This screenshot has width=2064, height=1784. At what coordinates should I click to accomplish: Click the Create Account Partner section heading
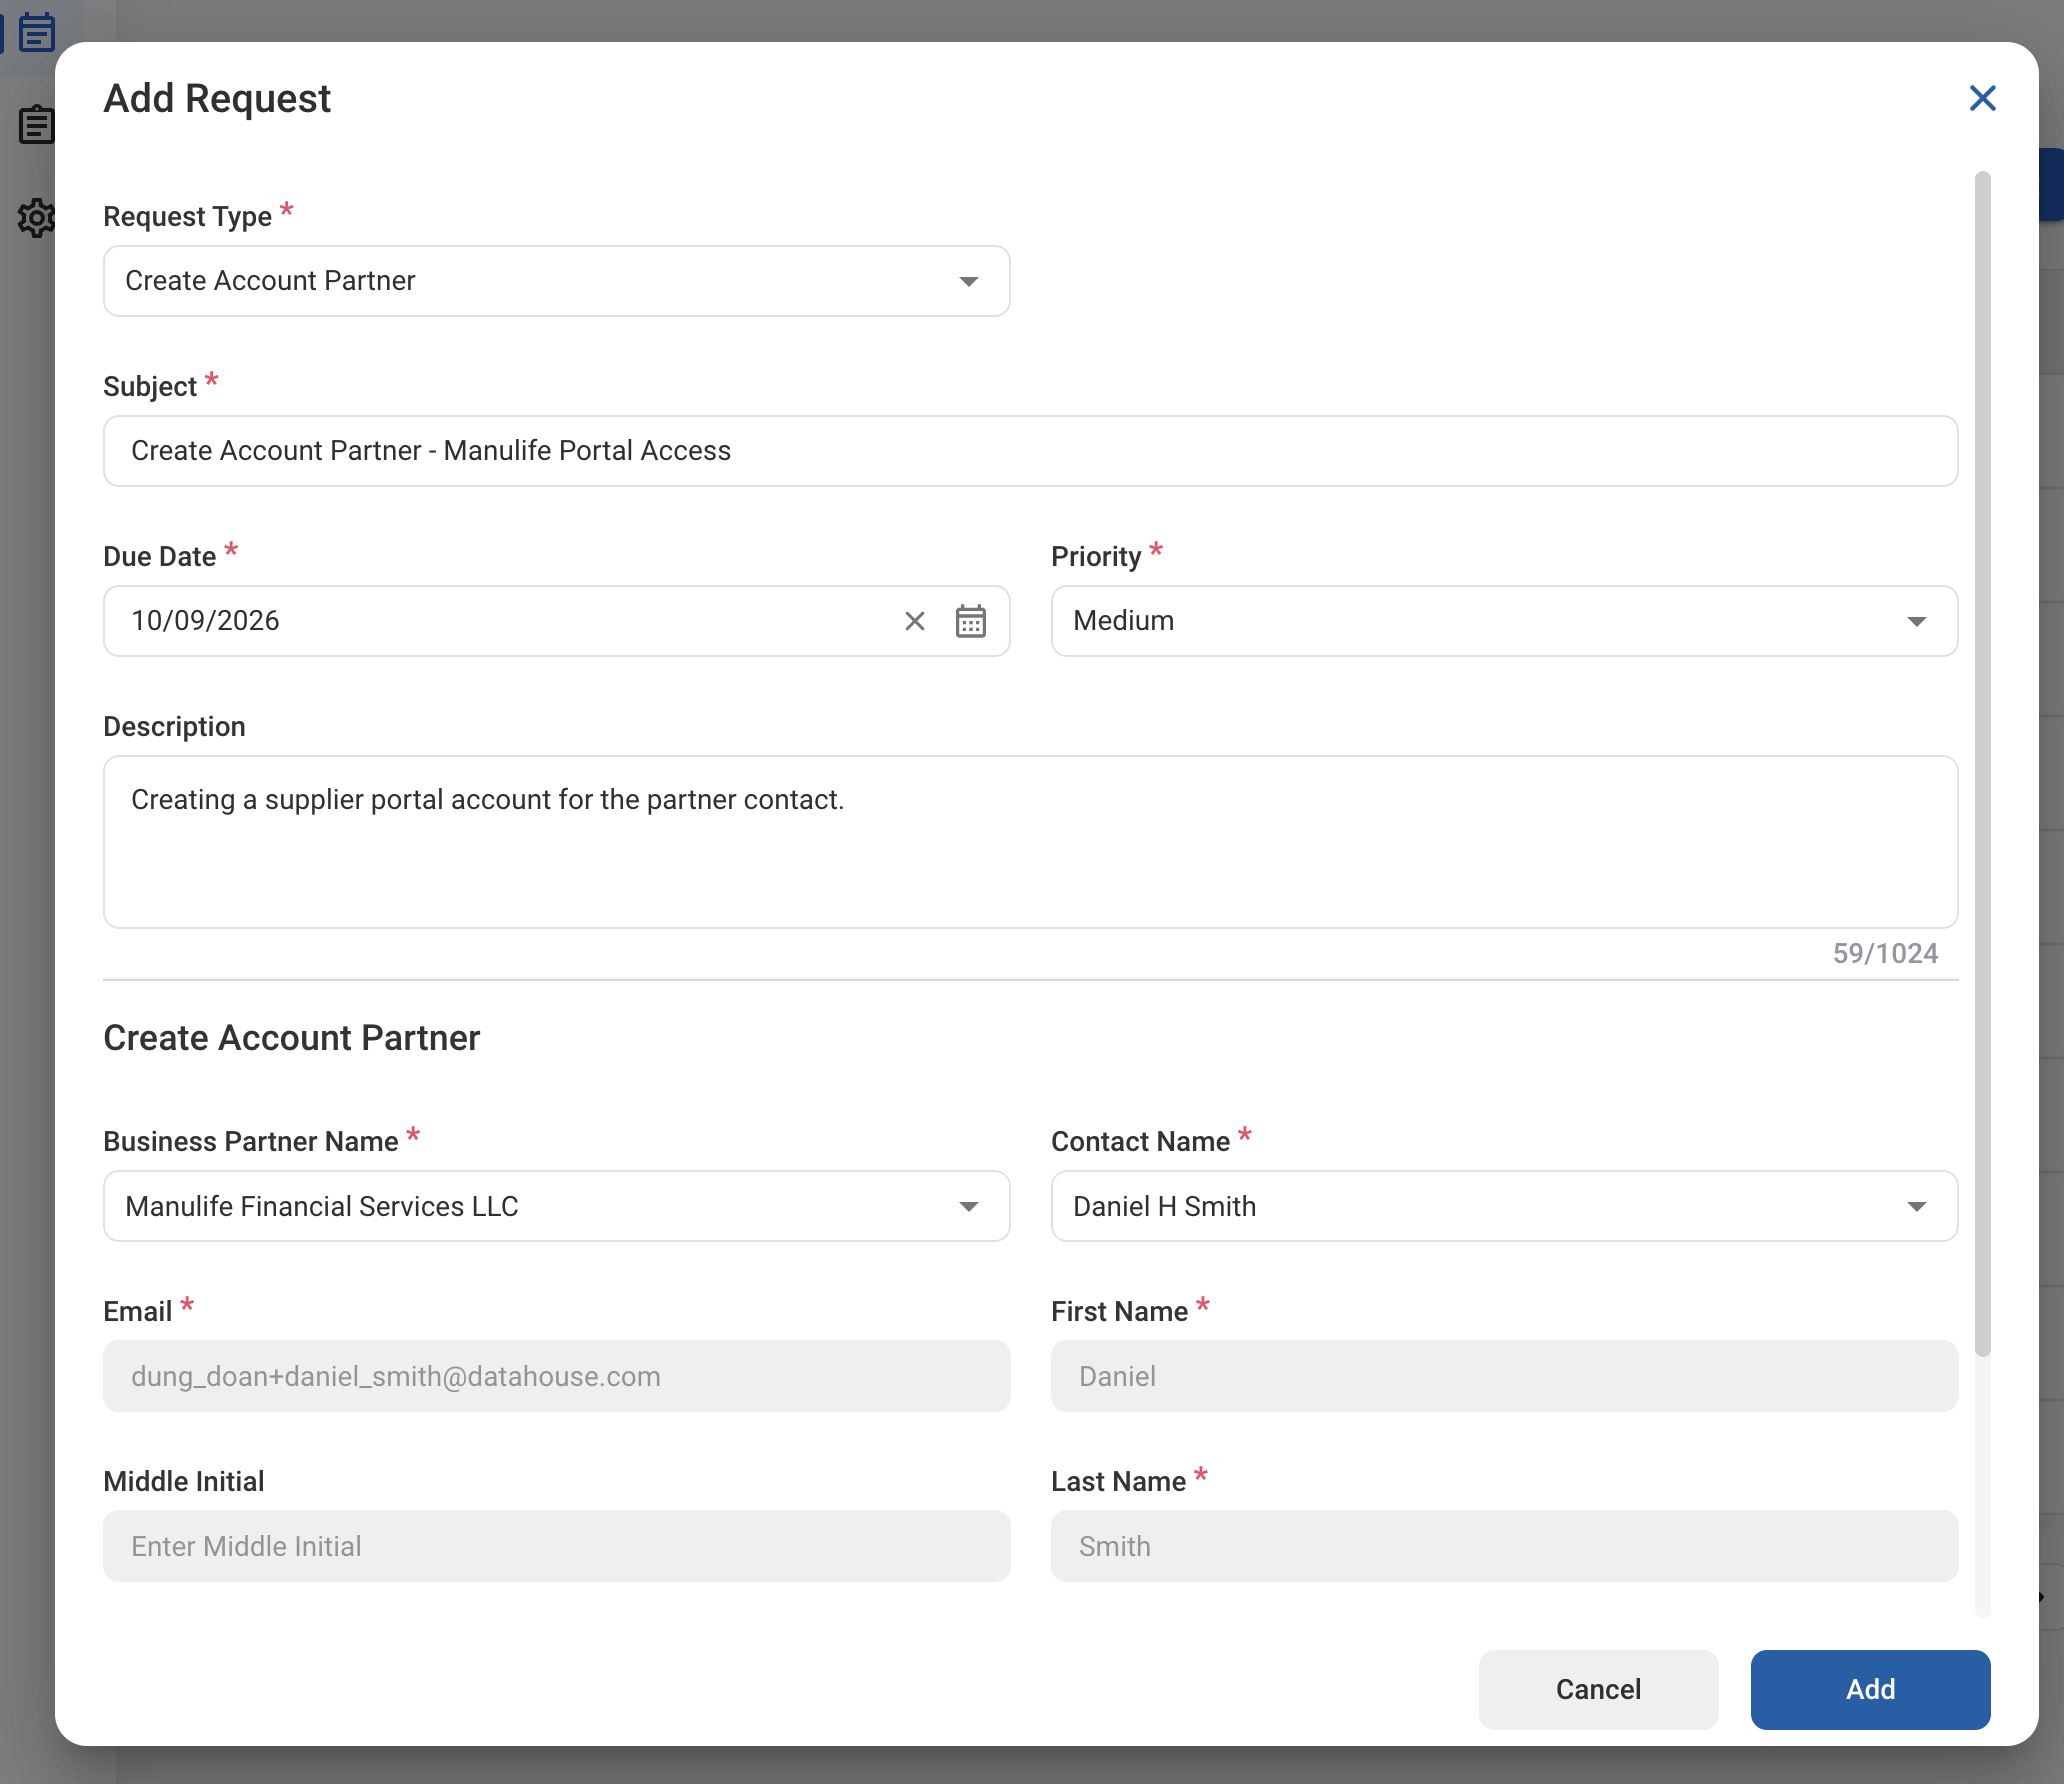[291, 1038]
